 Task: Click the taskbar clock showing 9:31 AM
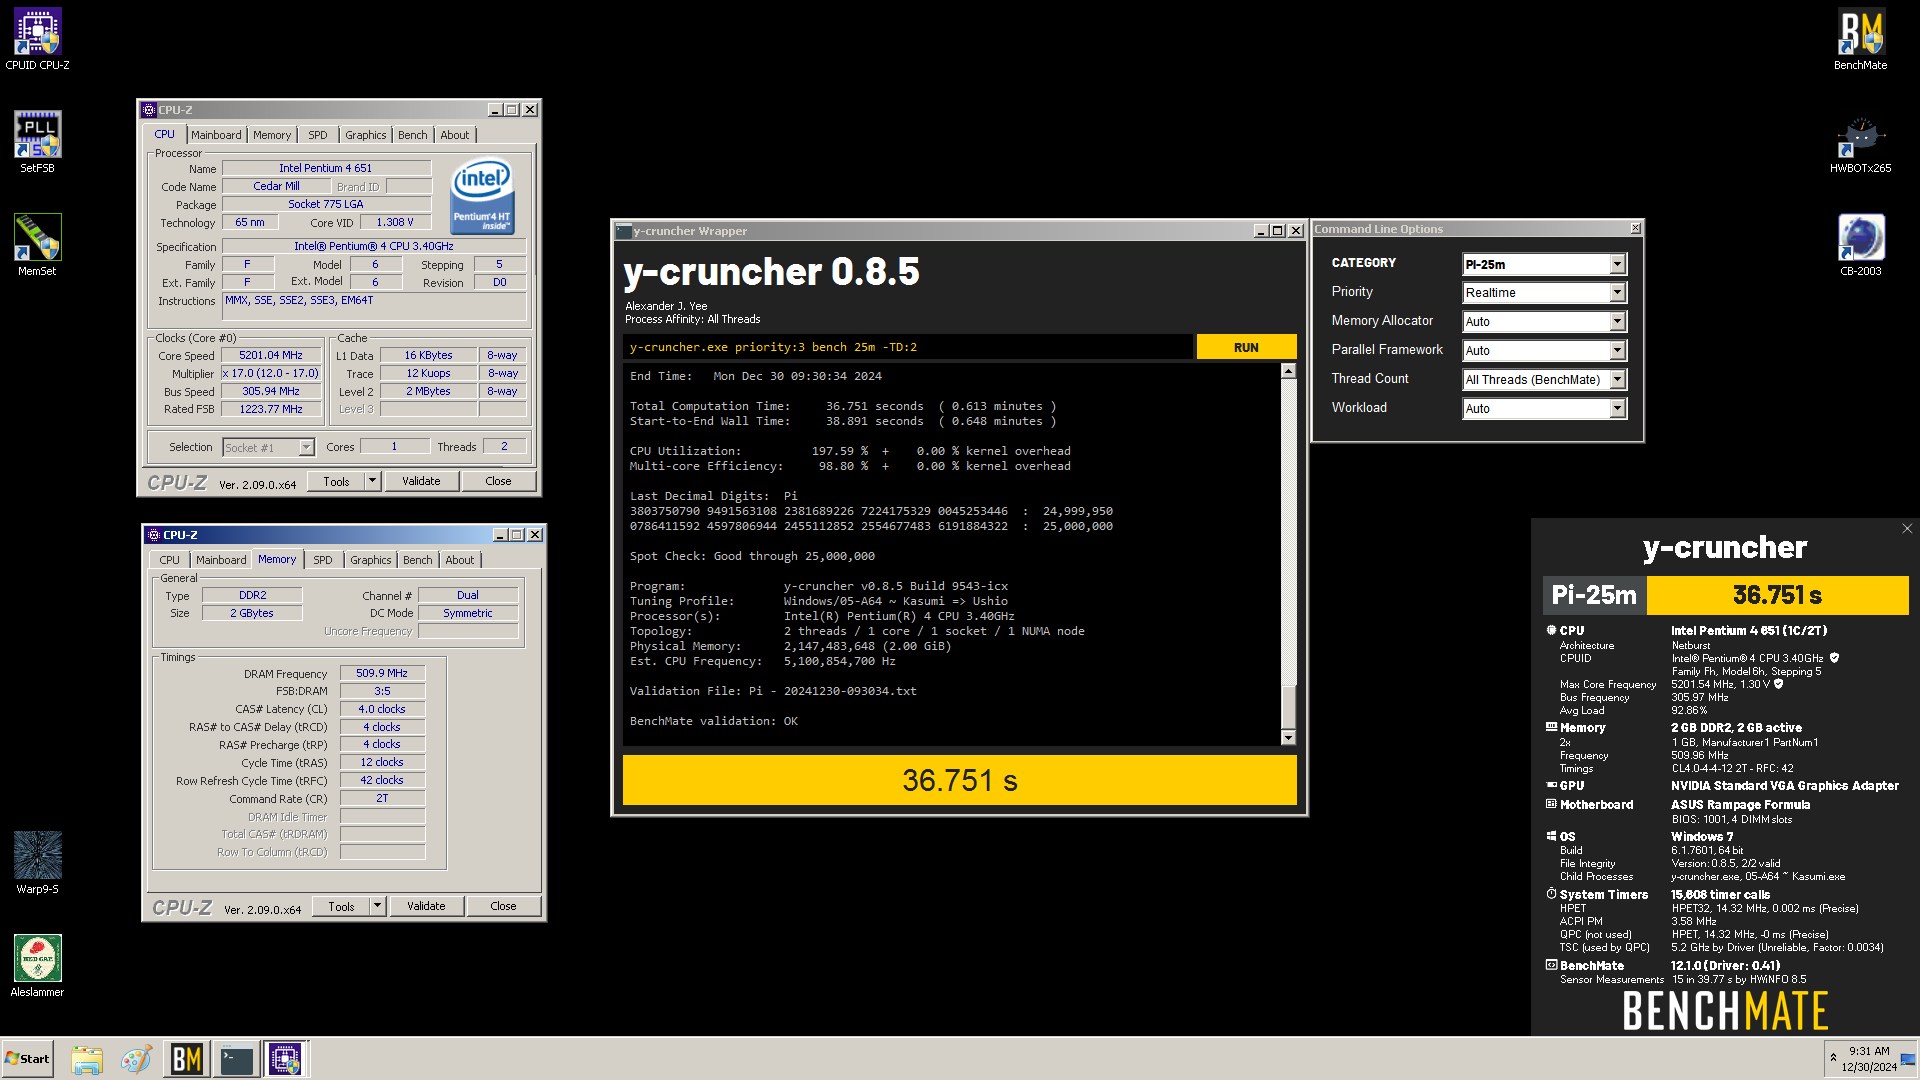[x=1869, y=1059]
